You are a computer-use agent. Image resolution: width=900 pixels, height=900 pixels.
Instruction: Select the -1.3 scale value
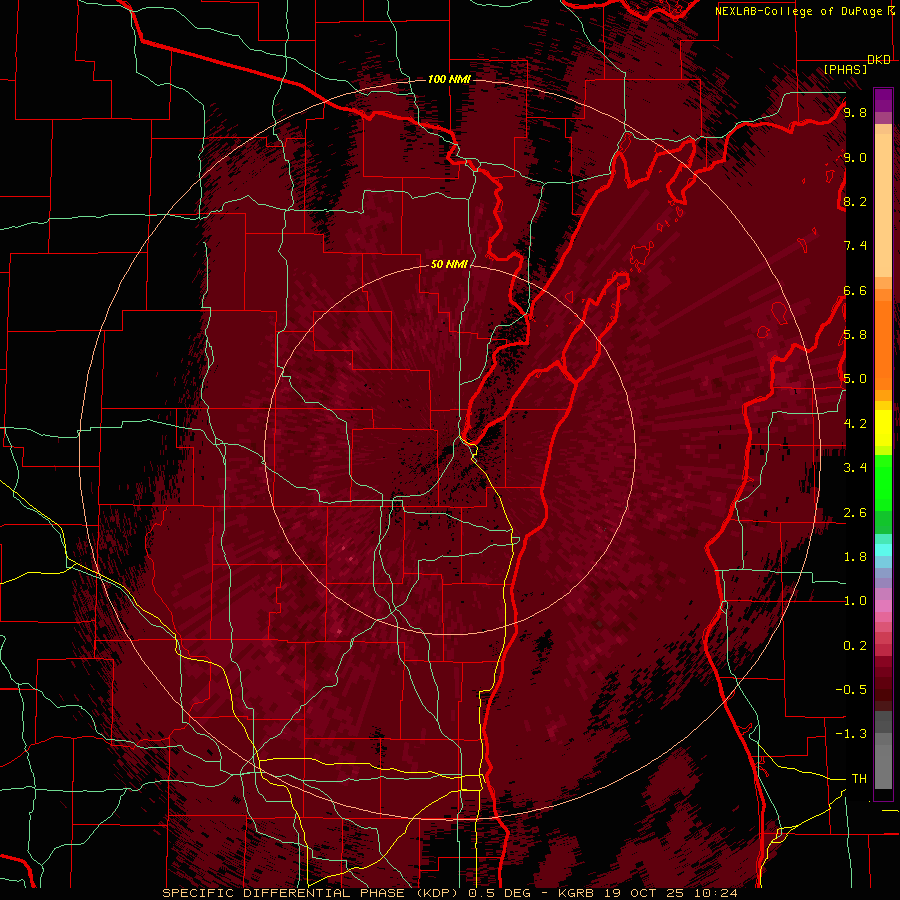[851, 734]
